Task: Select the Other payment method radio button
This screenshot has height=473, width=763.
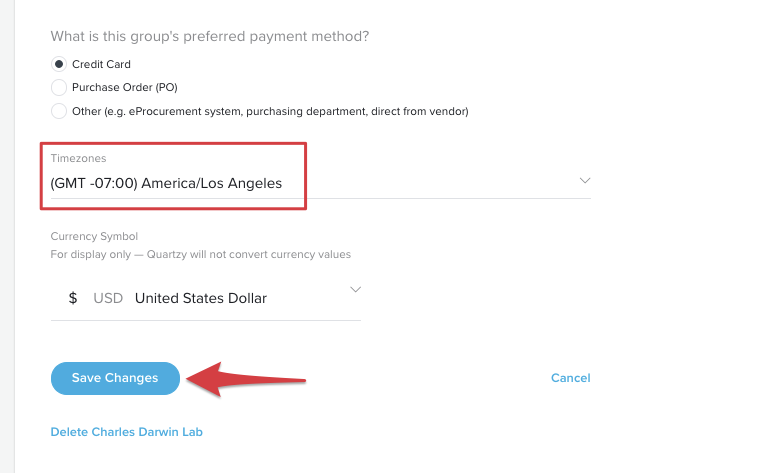Action: coord(59,111)
